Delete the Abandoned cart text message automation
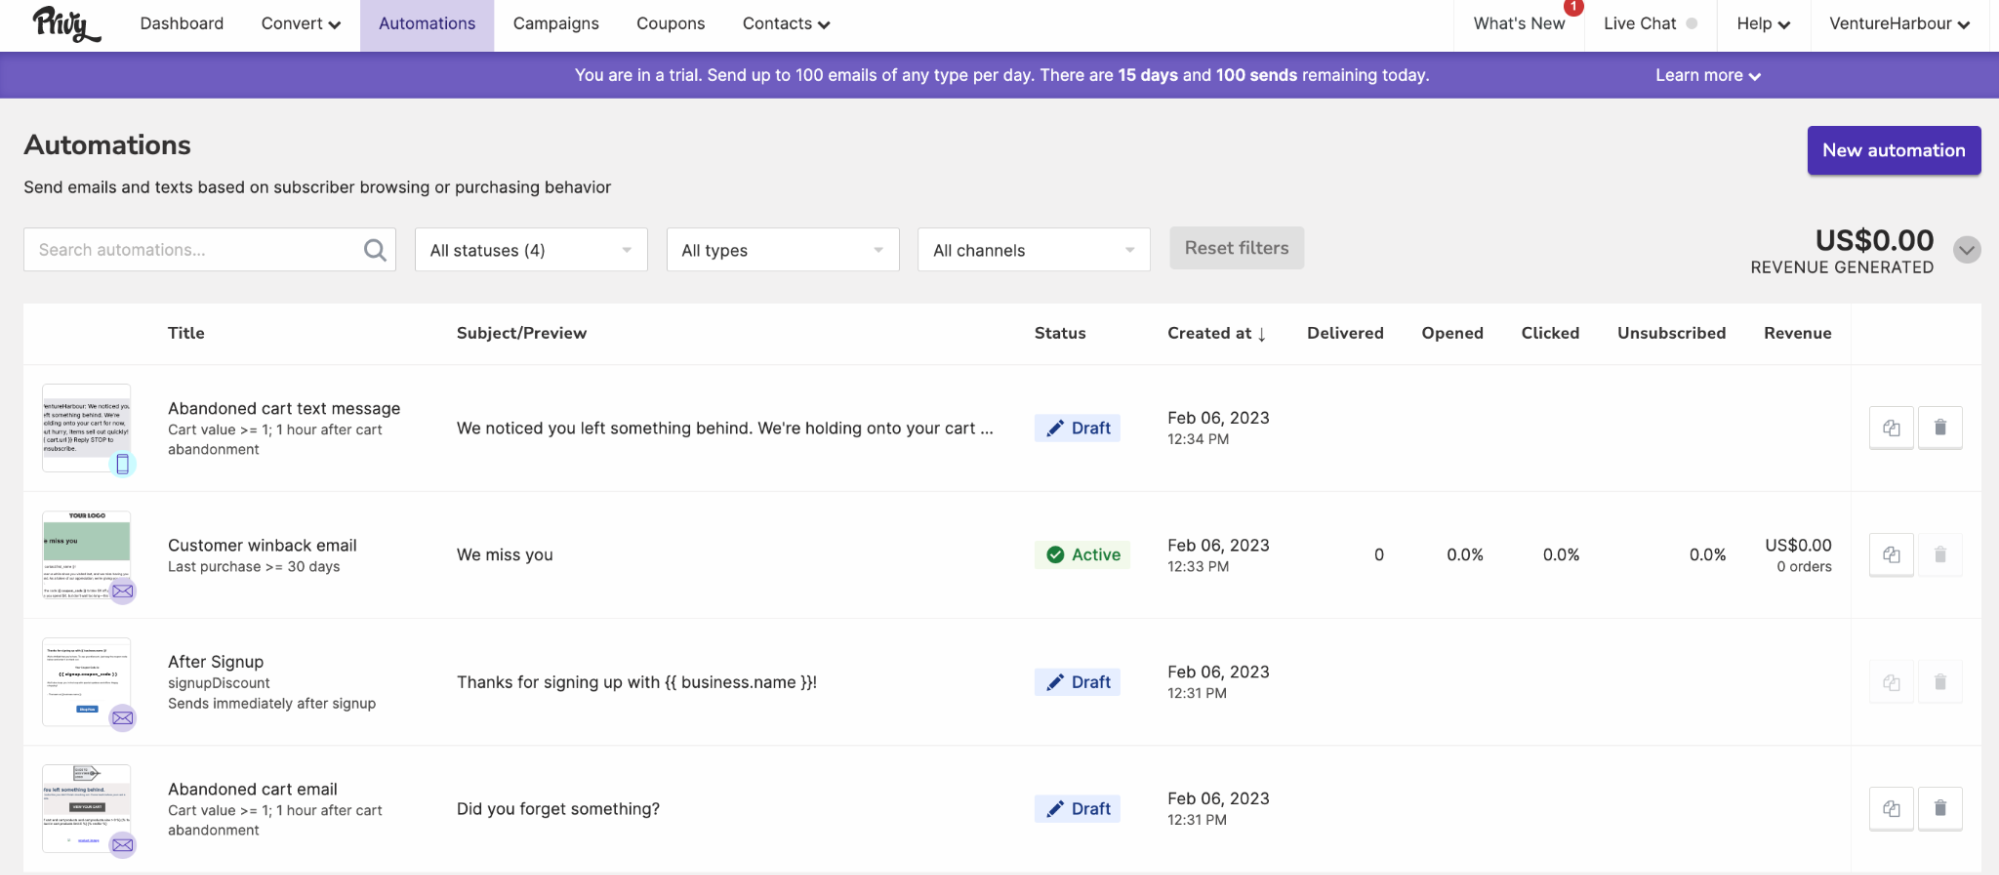 click(1939, 428)
